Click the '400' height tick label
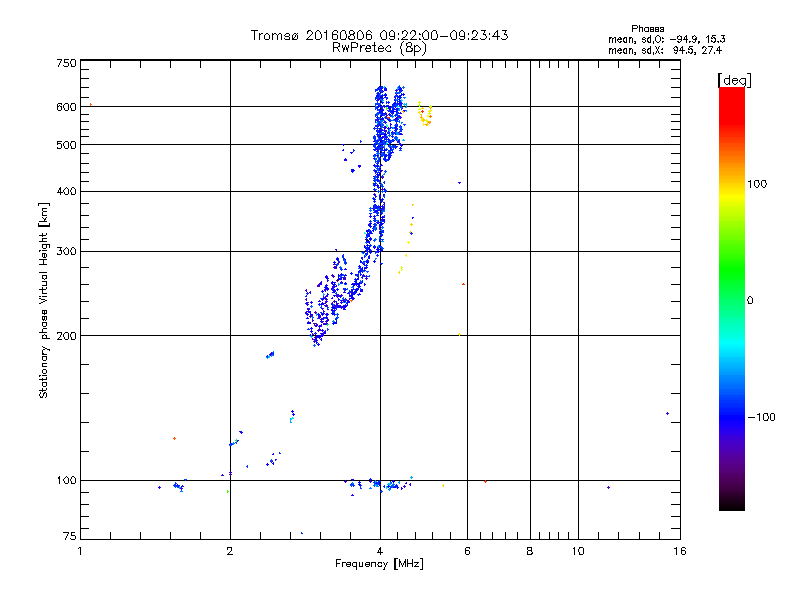 click(66, 192)
